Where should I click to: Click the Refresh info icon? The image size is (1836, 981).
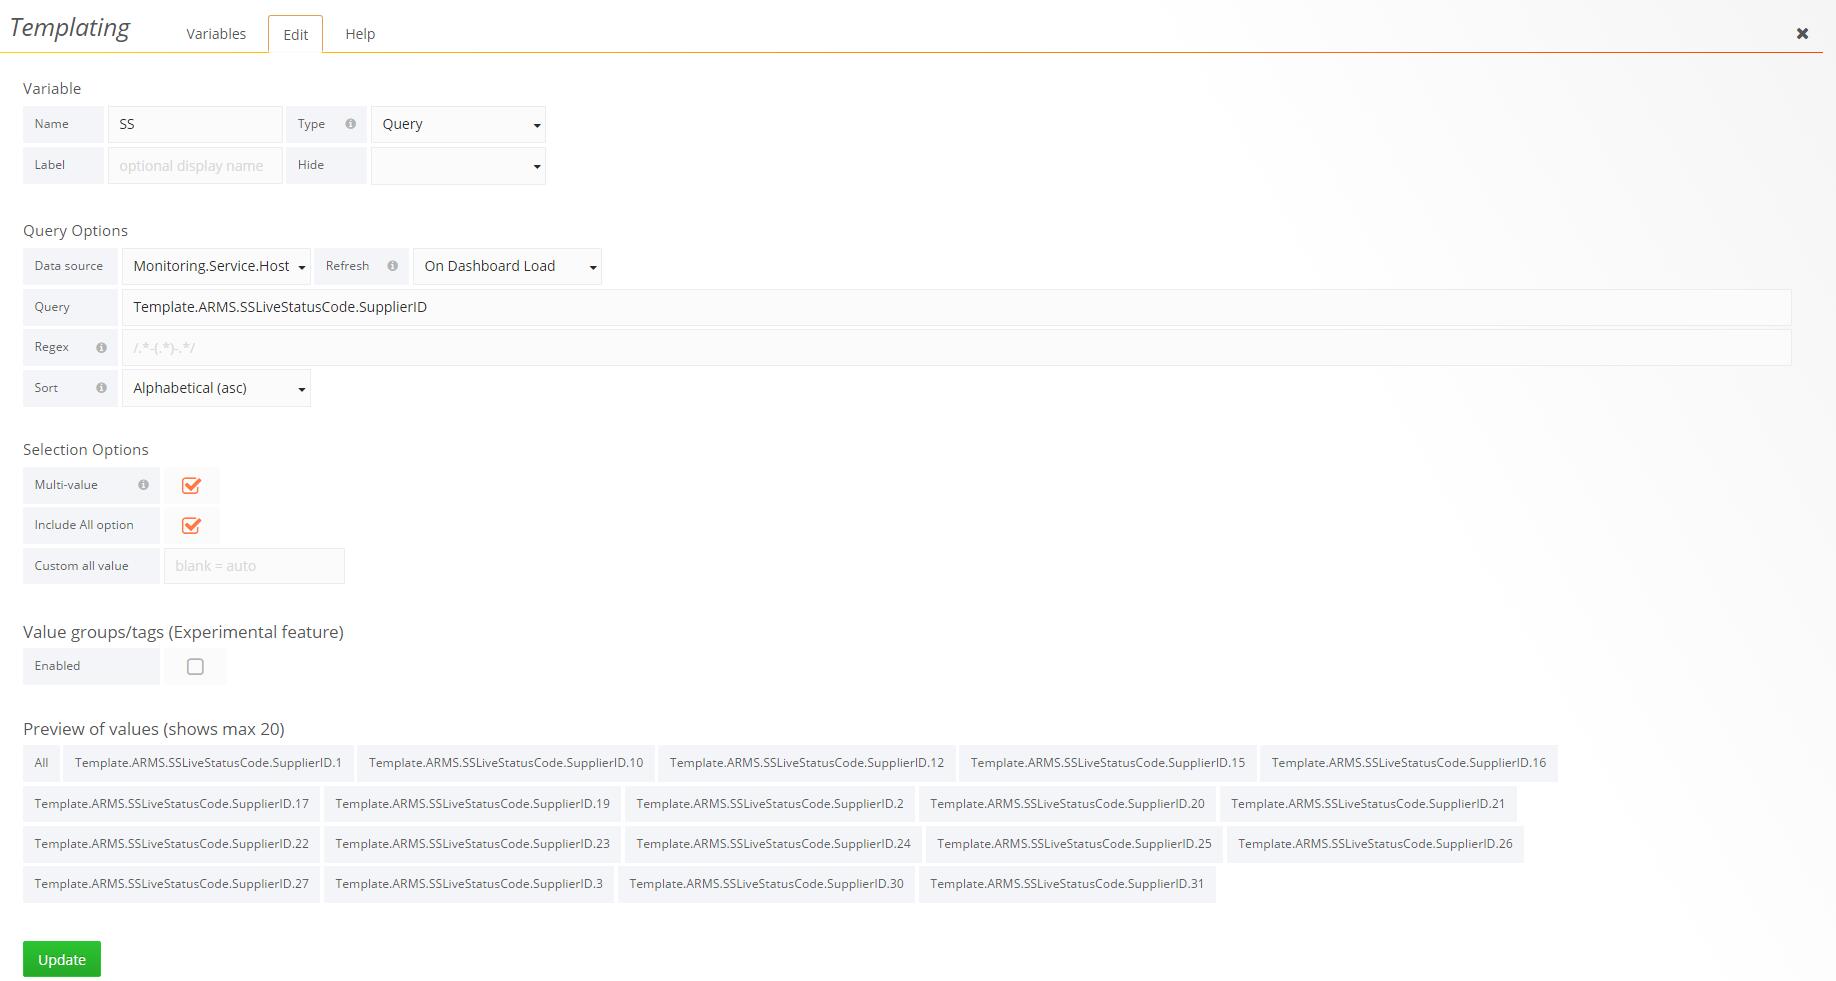click(x=392, y=266)
